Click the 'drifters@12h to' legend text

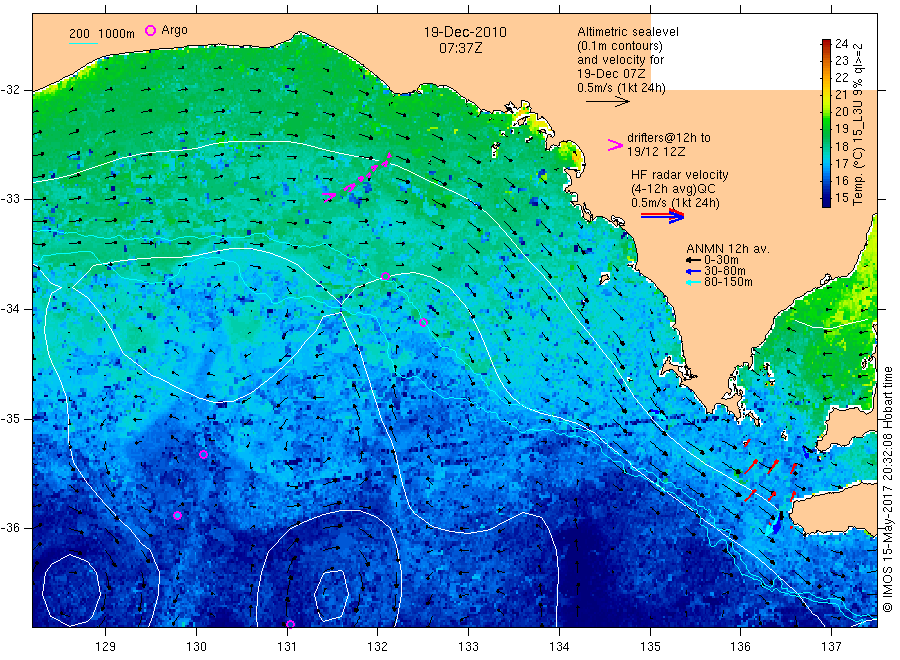tap(669, 138)
